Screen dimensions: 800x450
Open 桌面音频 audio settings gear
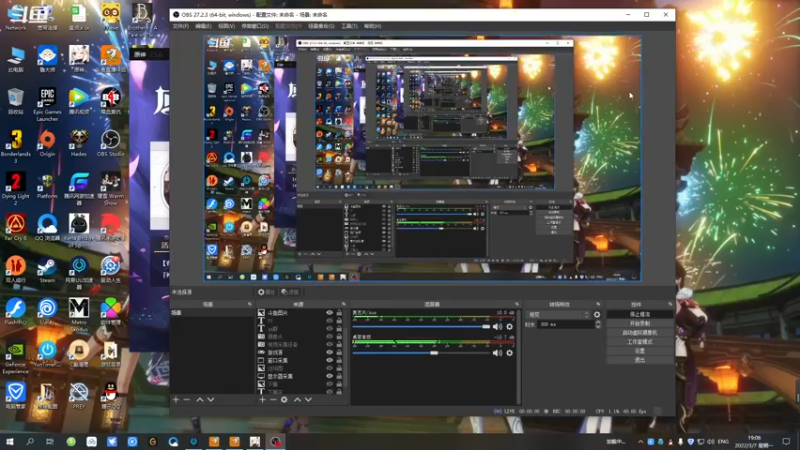pos(509,353)
